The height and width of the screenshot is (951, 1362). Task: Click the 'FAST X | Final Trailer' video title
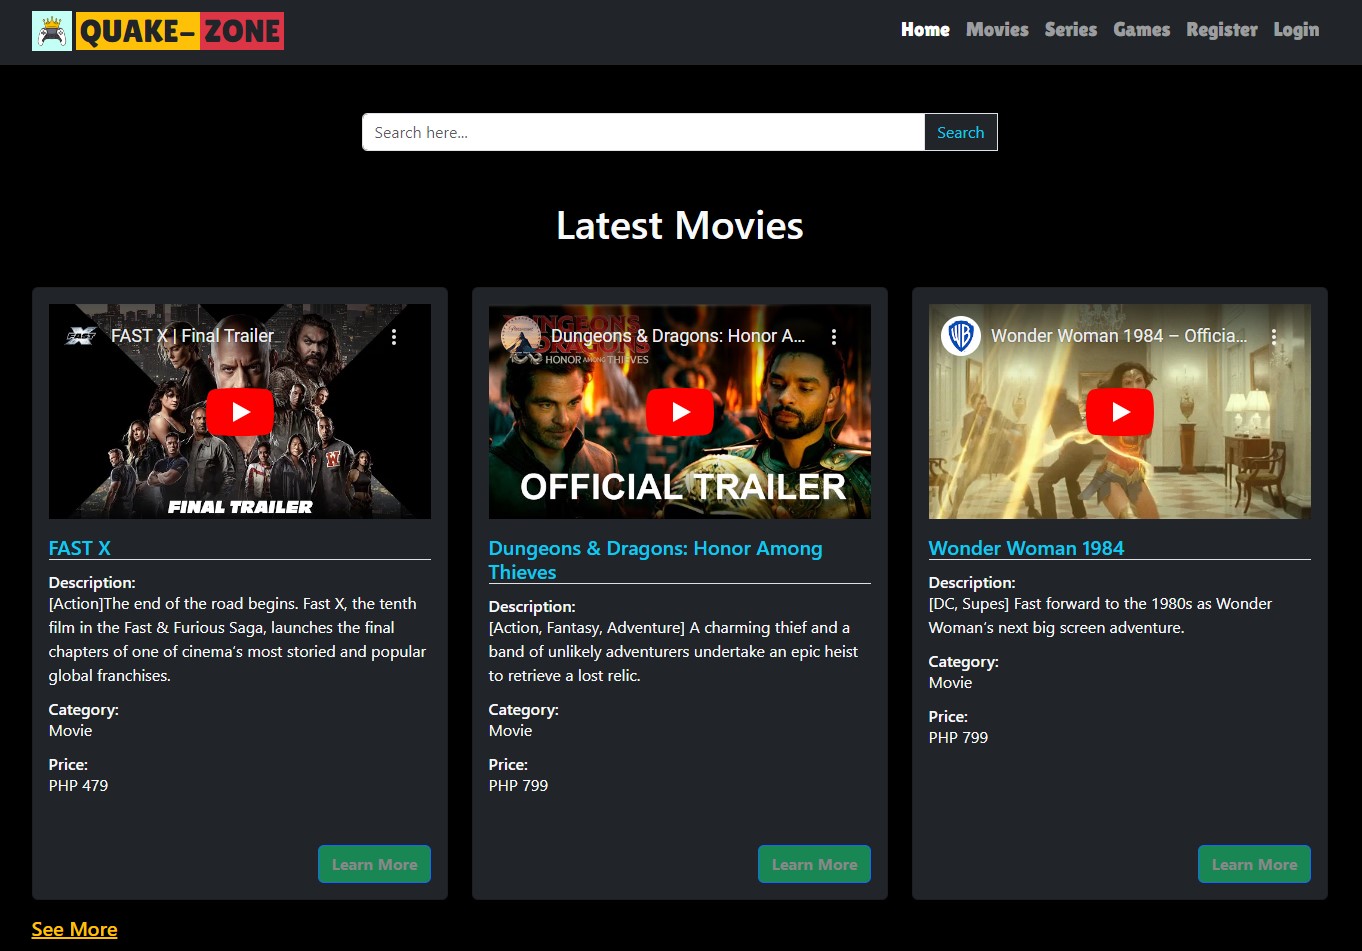[x=192, y=336]
